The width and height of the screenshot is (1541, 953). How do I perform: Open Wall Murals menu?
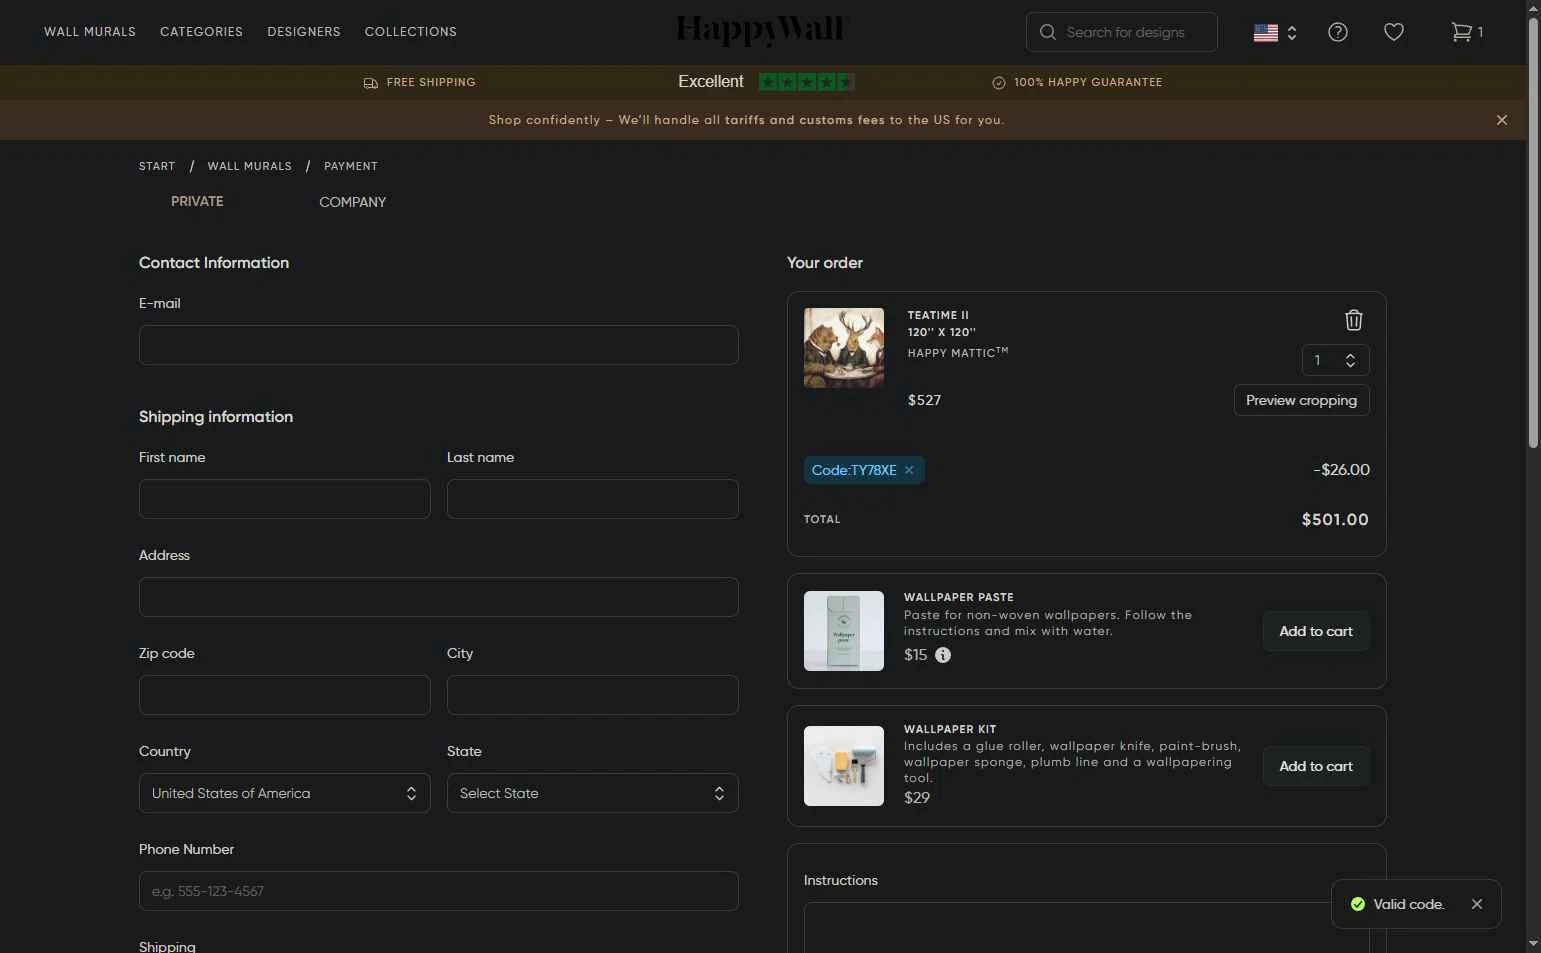[90, 32]
